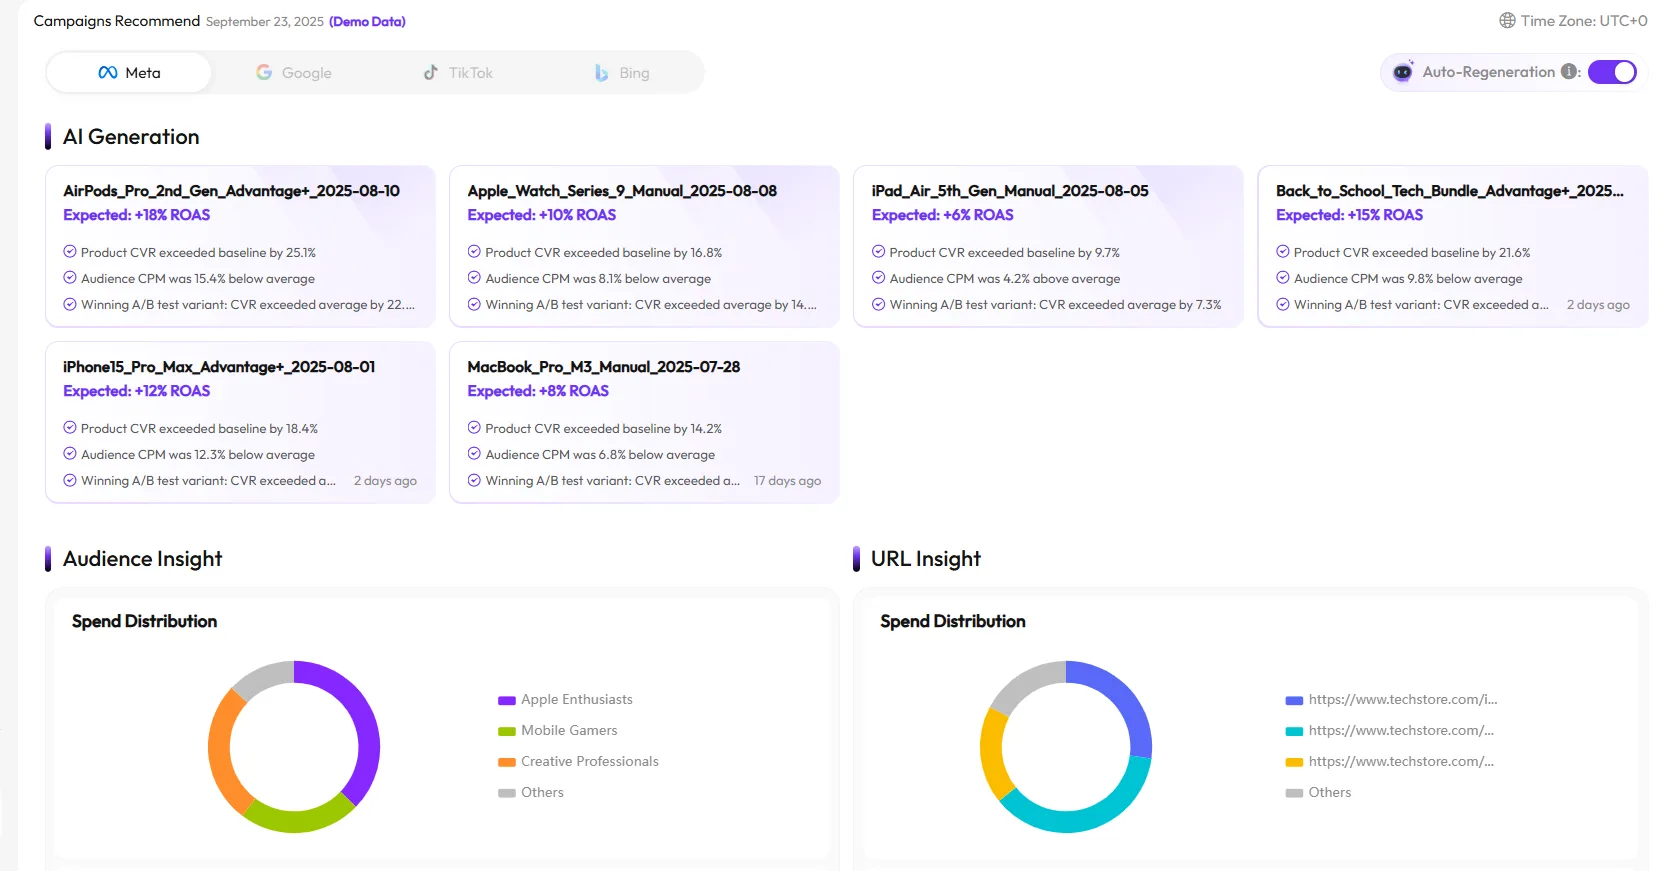Open the Apple_Watch_Series_9_Manual campaign title

pos(622,191)
